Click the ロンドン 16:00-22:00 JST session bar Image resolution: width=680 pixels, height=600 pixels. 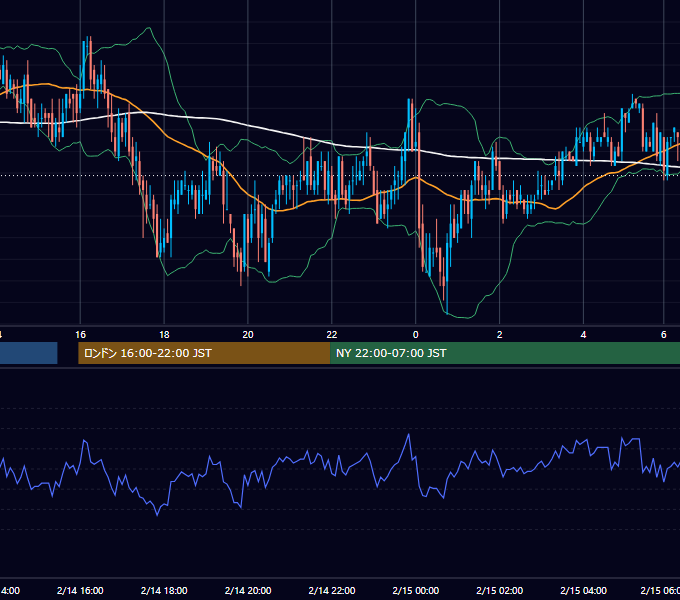point(204,353)
